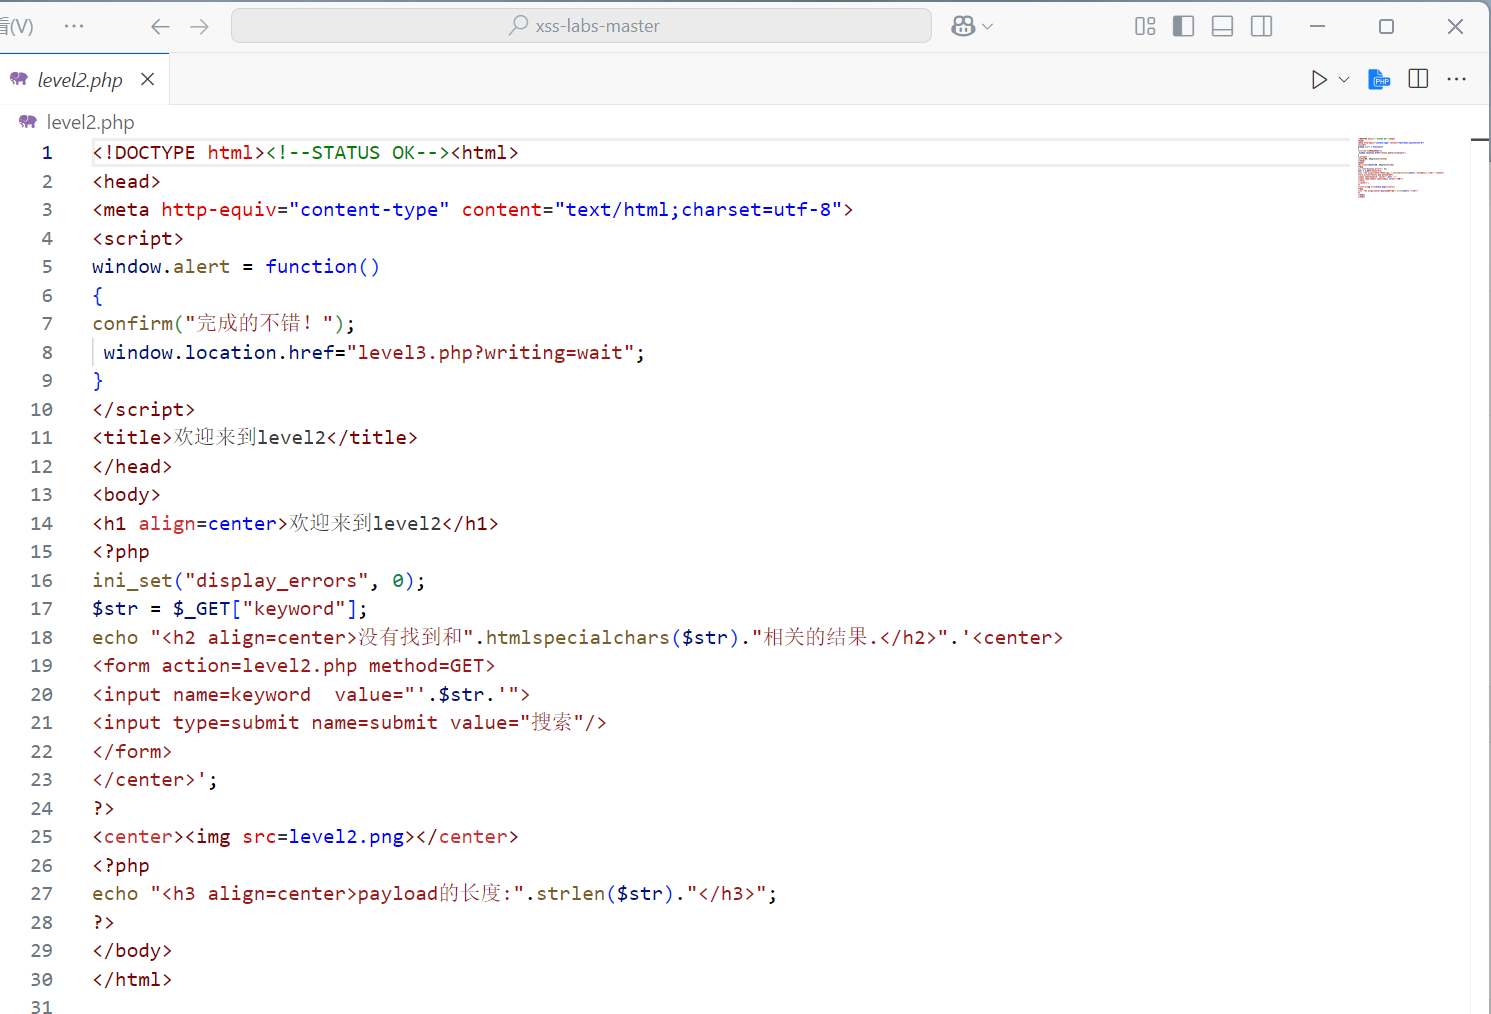Minimize the VS Code window
1491x1014 pixels.
pos(1317,26)
